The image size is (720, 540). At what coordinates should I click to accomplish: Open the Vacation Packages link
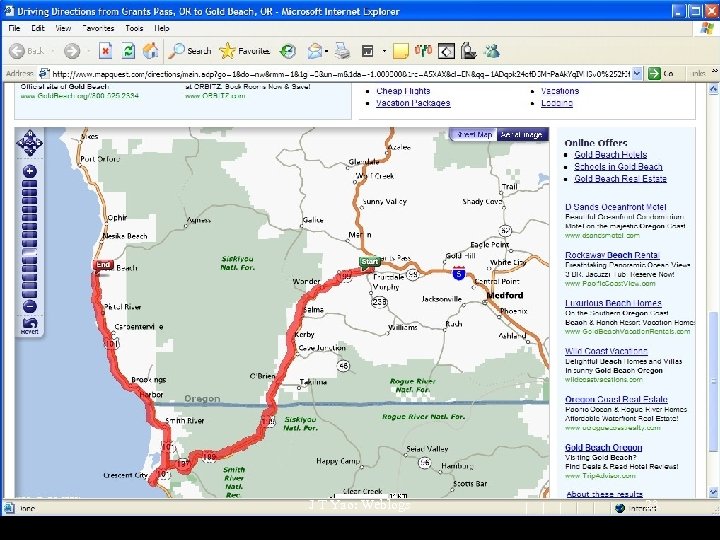pos(413,103)
